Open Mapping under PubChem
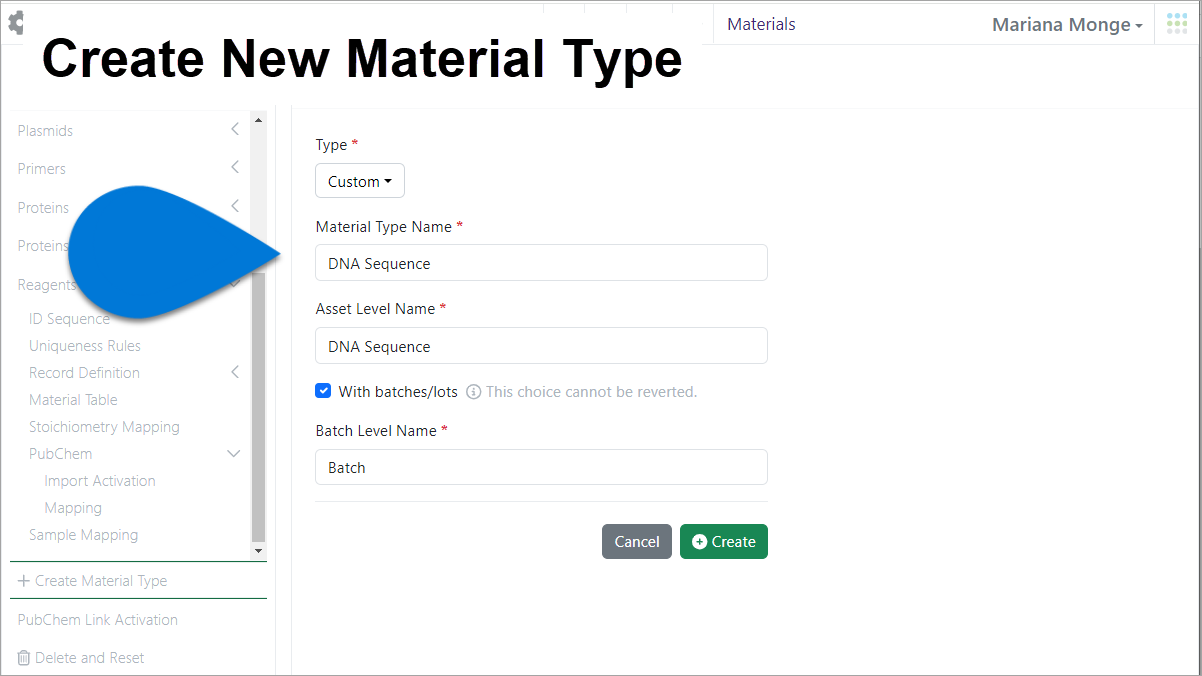Image resolution: width=1202 pixels, height=676 pixels. point(73,508)
